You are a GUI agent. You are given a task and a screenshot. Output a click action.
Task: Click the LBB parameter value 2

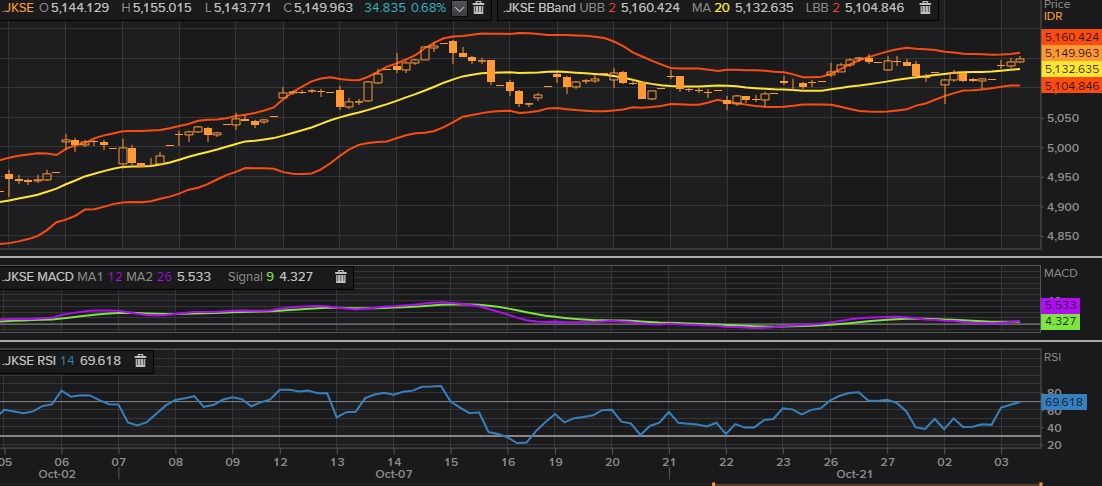836,8
